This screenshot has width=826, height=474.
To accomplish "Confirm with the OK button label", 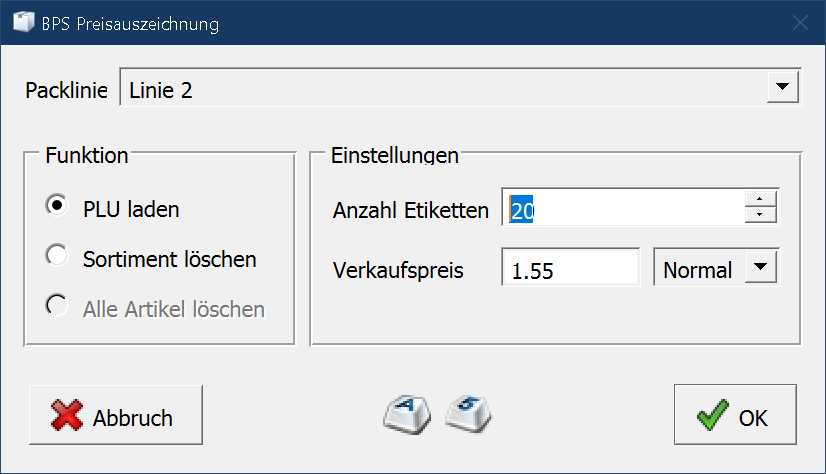I will pyautogui.click(x=753, y=418).
